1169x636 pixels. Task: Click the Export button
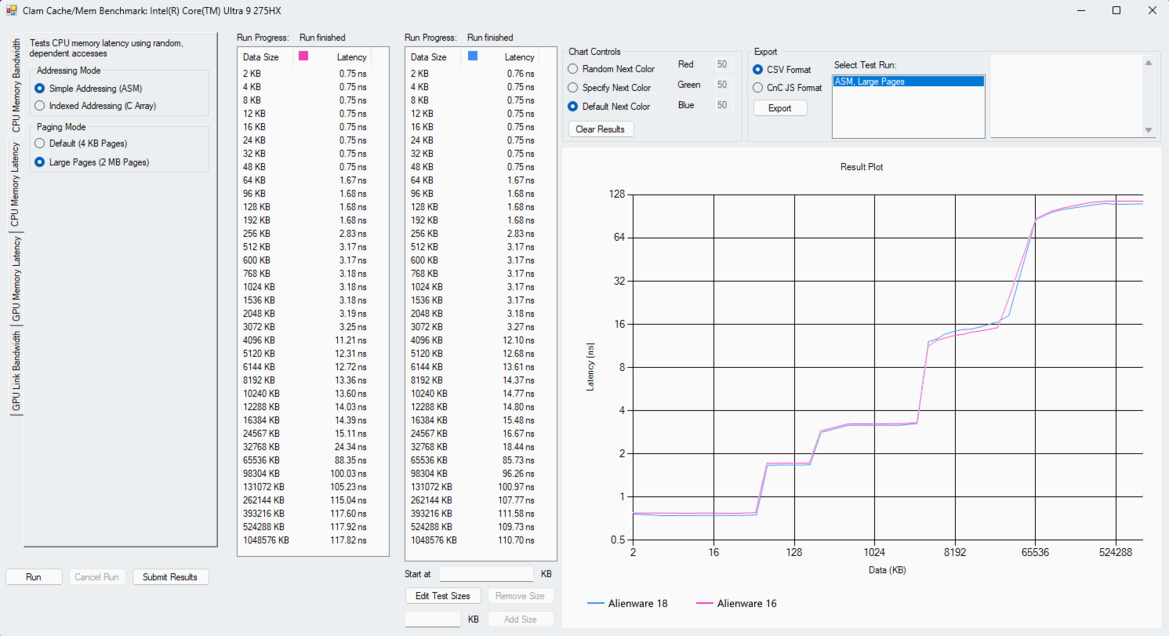(x=779, y=108)
